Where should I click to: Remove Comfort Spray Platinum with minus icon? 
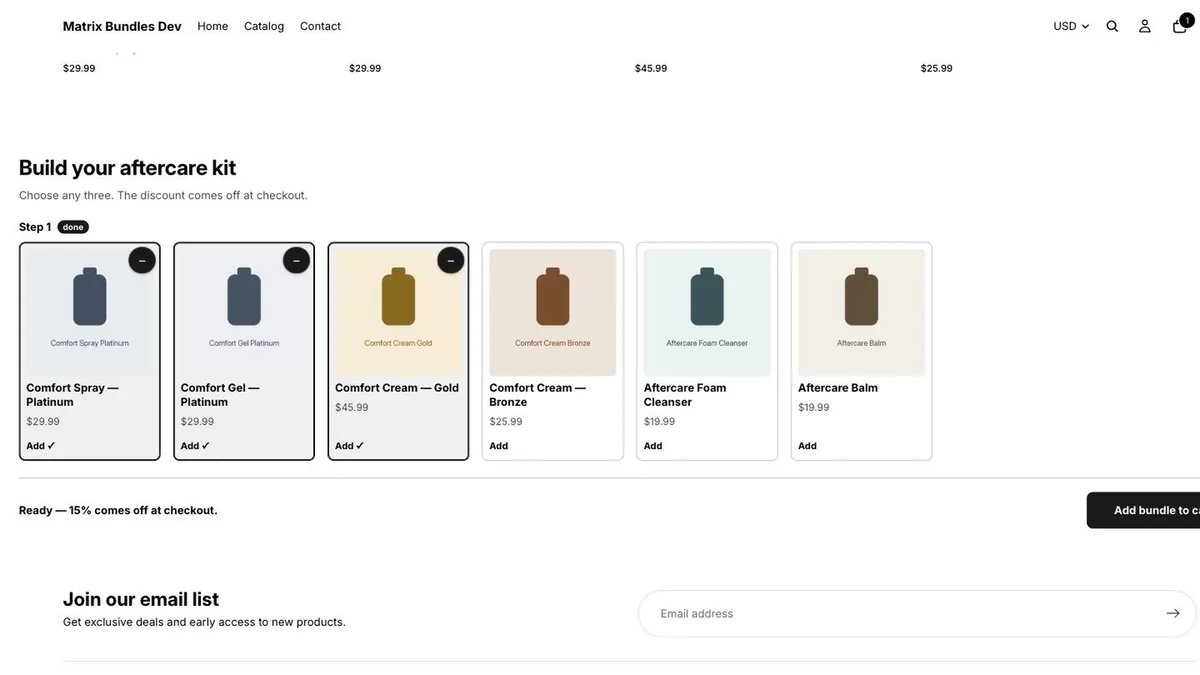[142, 260]
